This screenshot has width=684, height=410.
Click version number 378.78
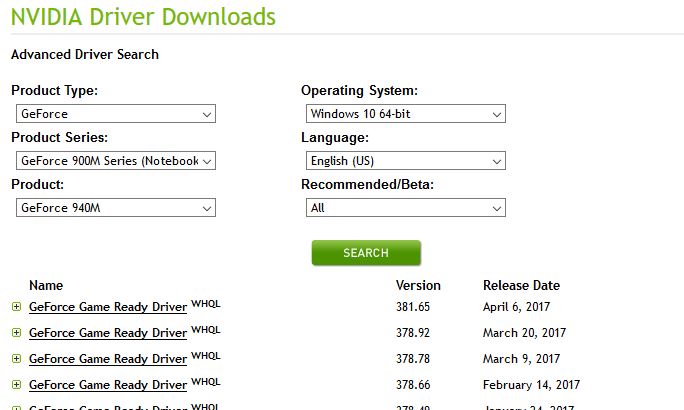(x=413, y=359)
